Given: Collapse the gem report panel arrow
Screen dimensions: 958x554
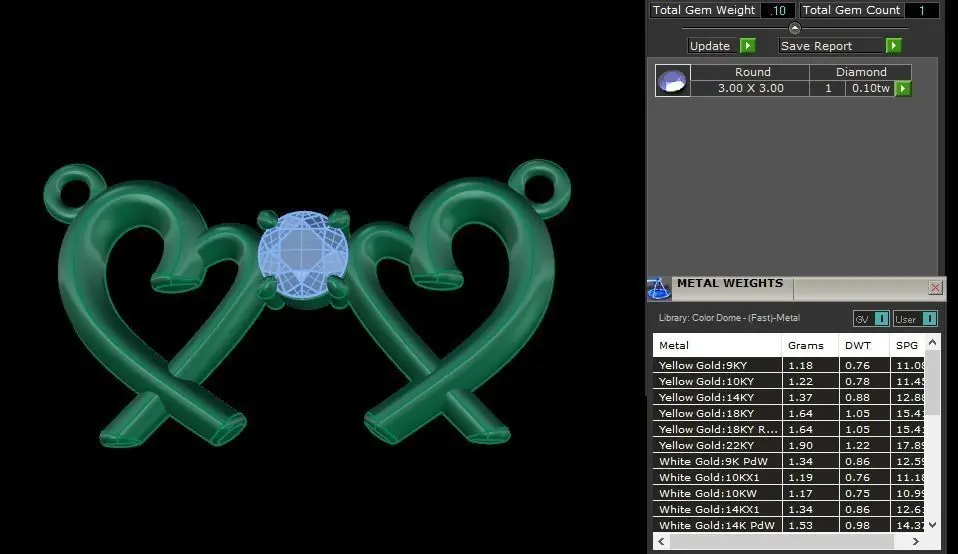Looking at the screenshot, I should tap(794, 28).
